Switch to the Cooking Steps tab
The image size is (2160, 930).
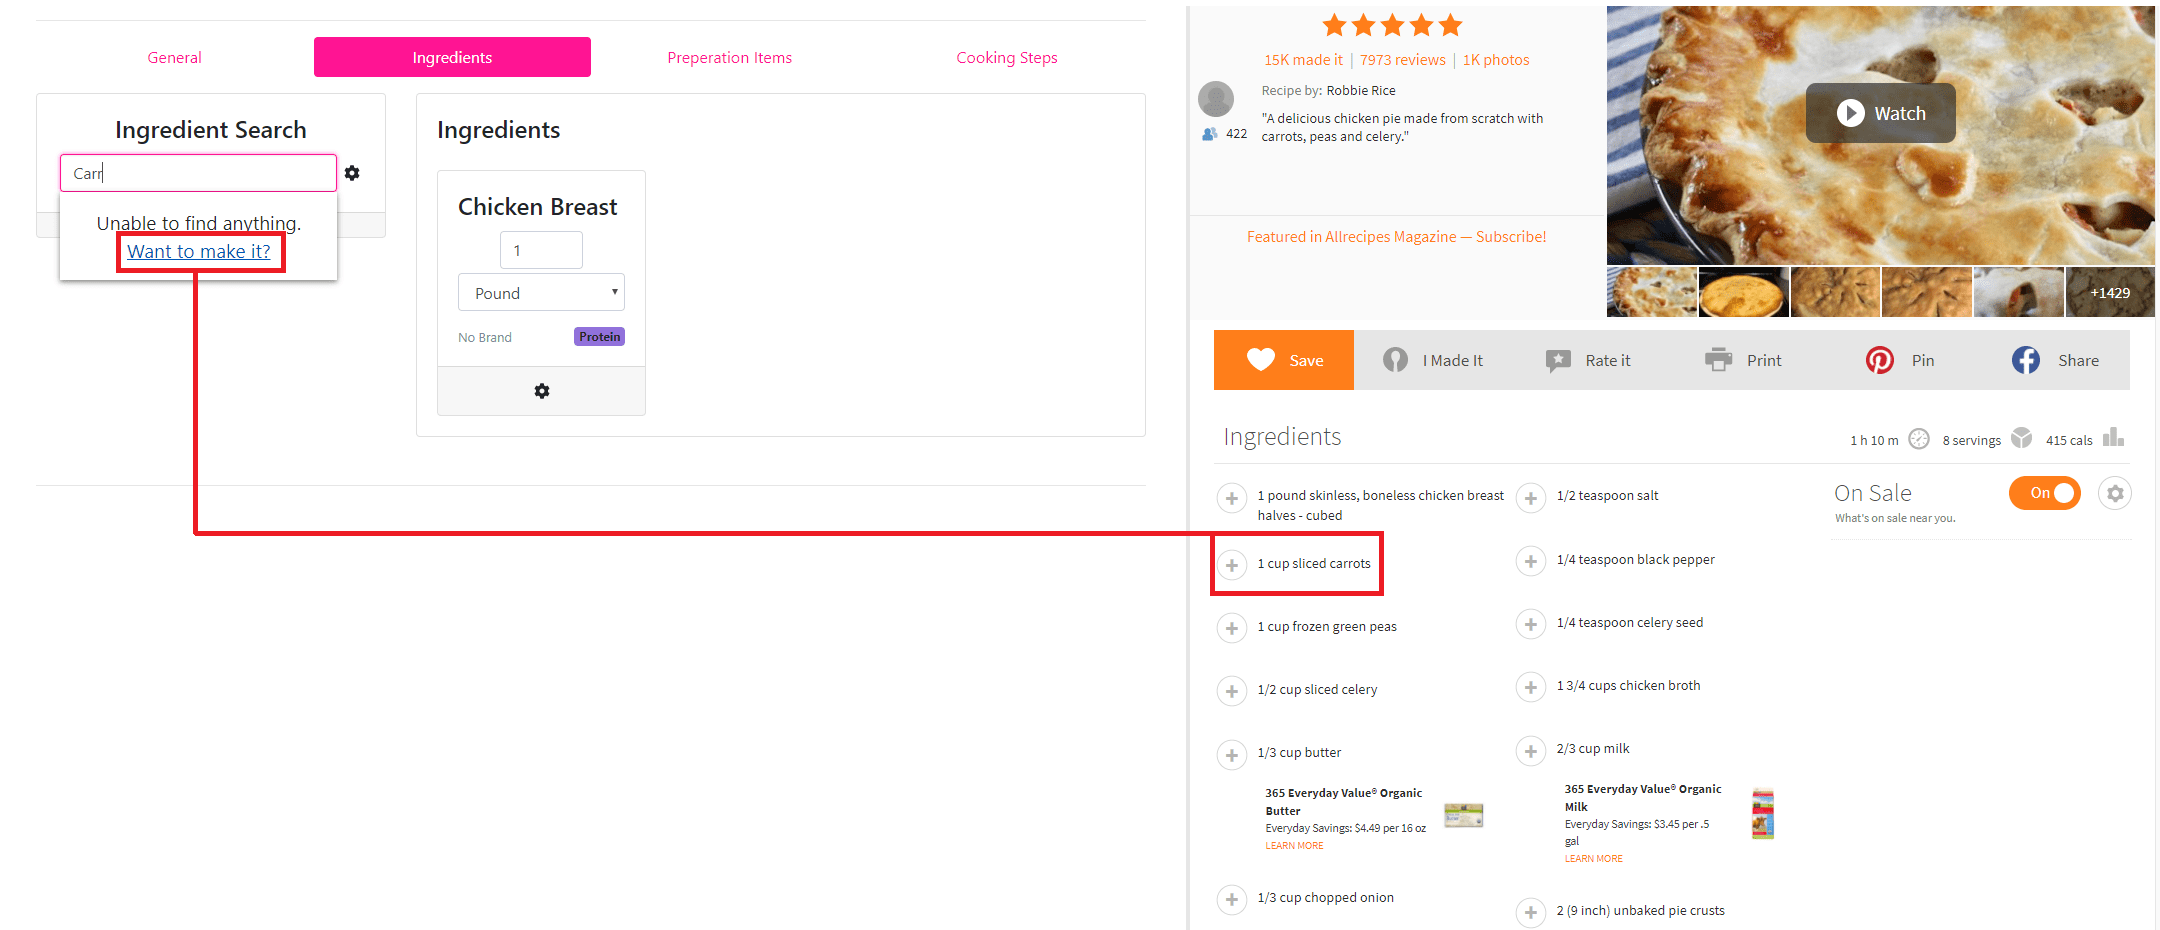tap(1006, 58)
